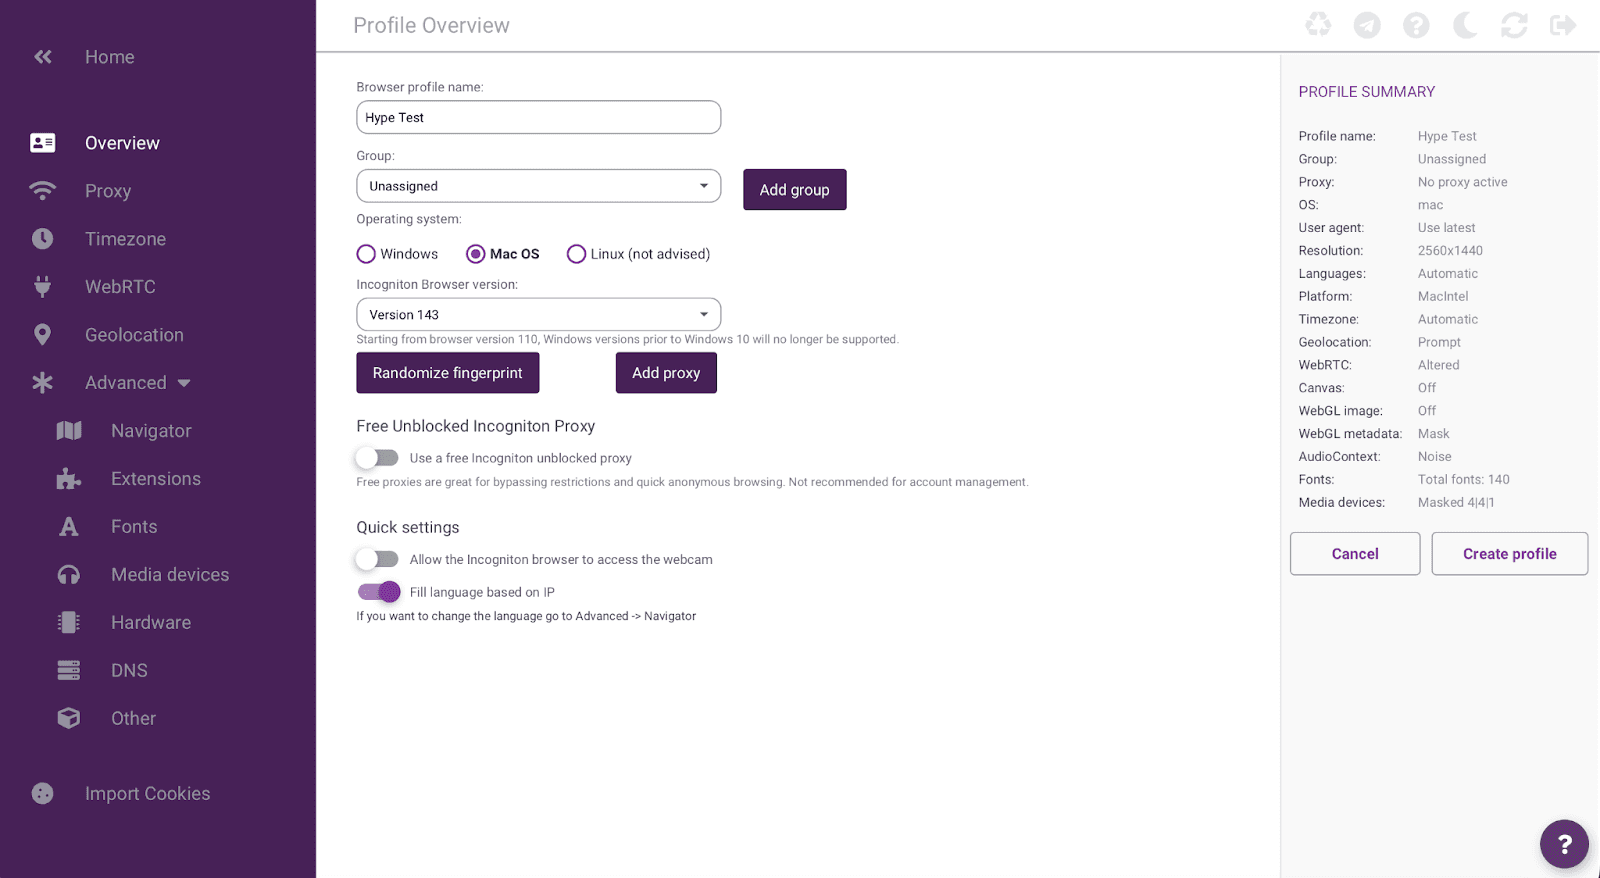Click the Other cube icon

69,718
